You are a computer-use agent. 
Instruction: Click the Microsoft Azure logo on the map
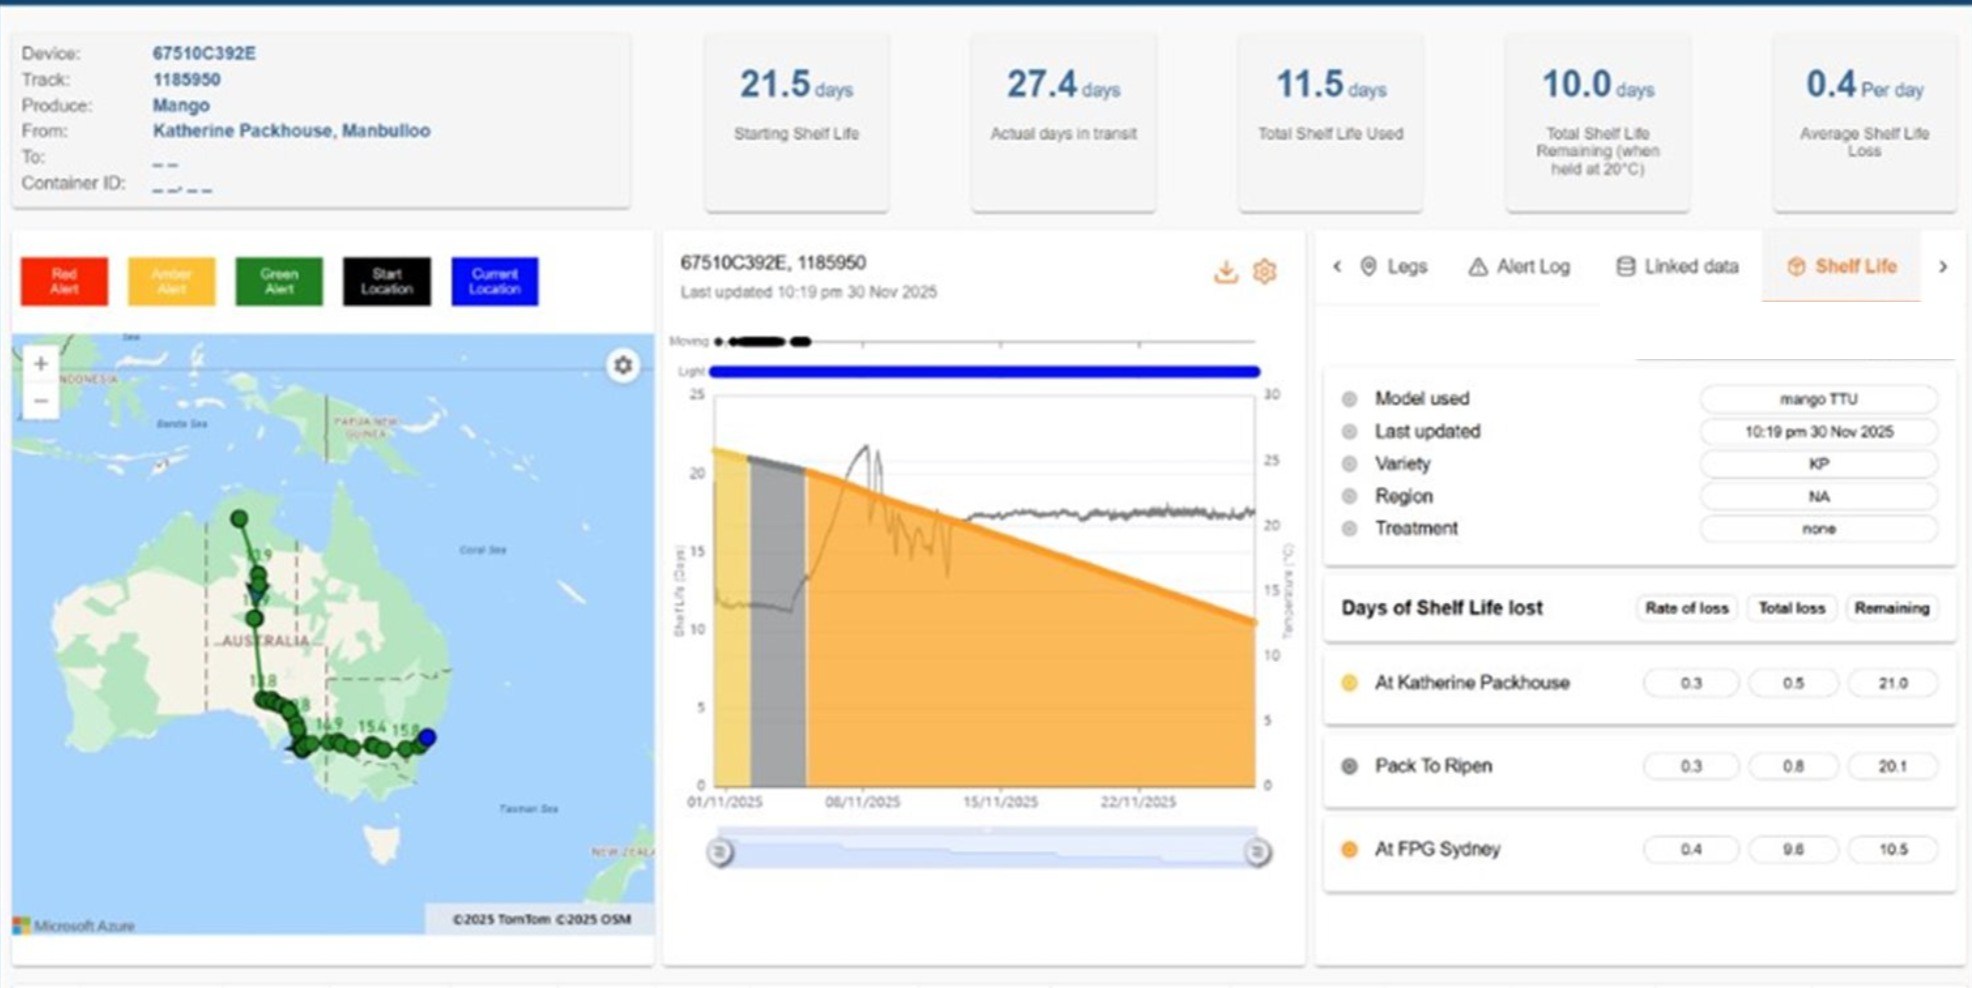point(74,926)
